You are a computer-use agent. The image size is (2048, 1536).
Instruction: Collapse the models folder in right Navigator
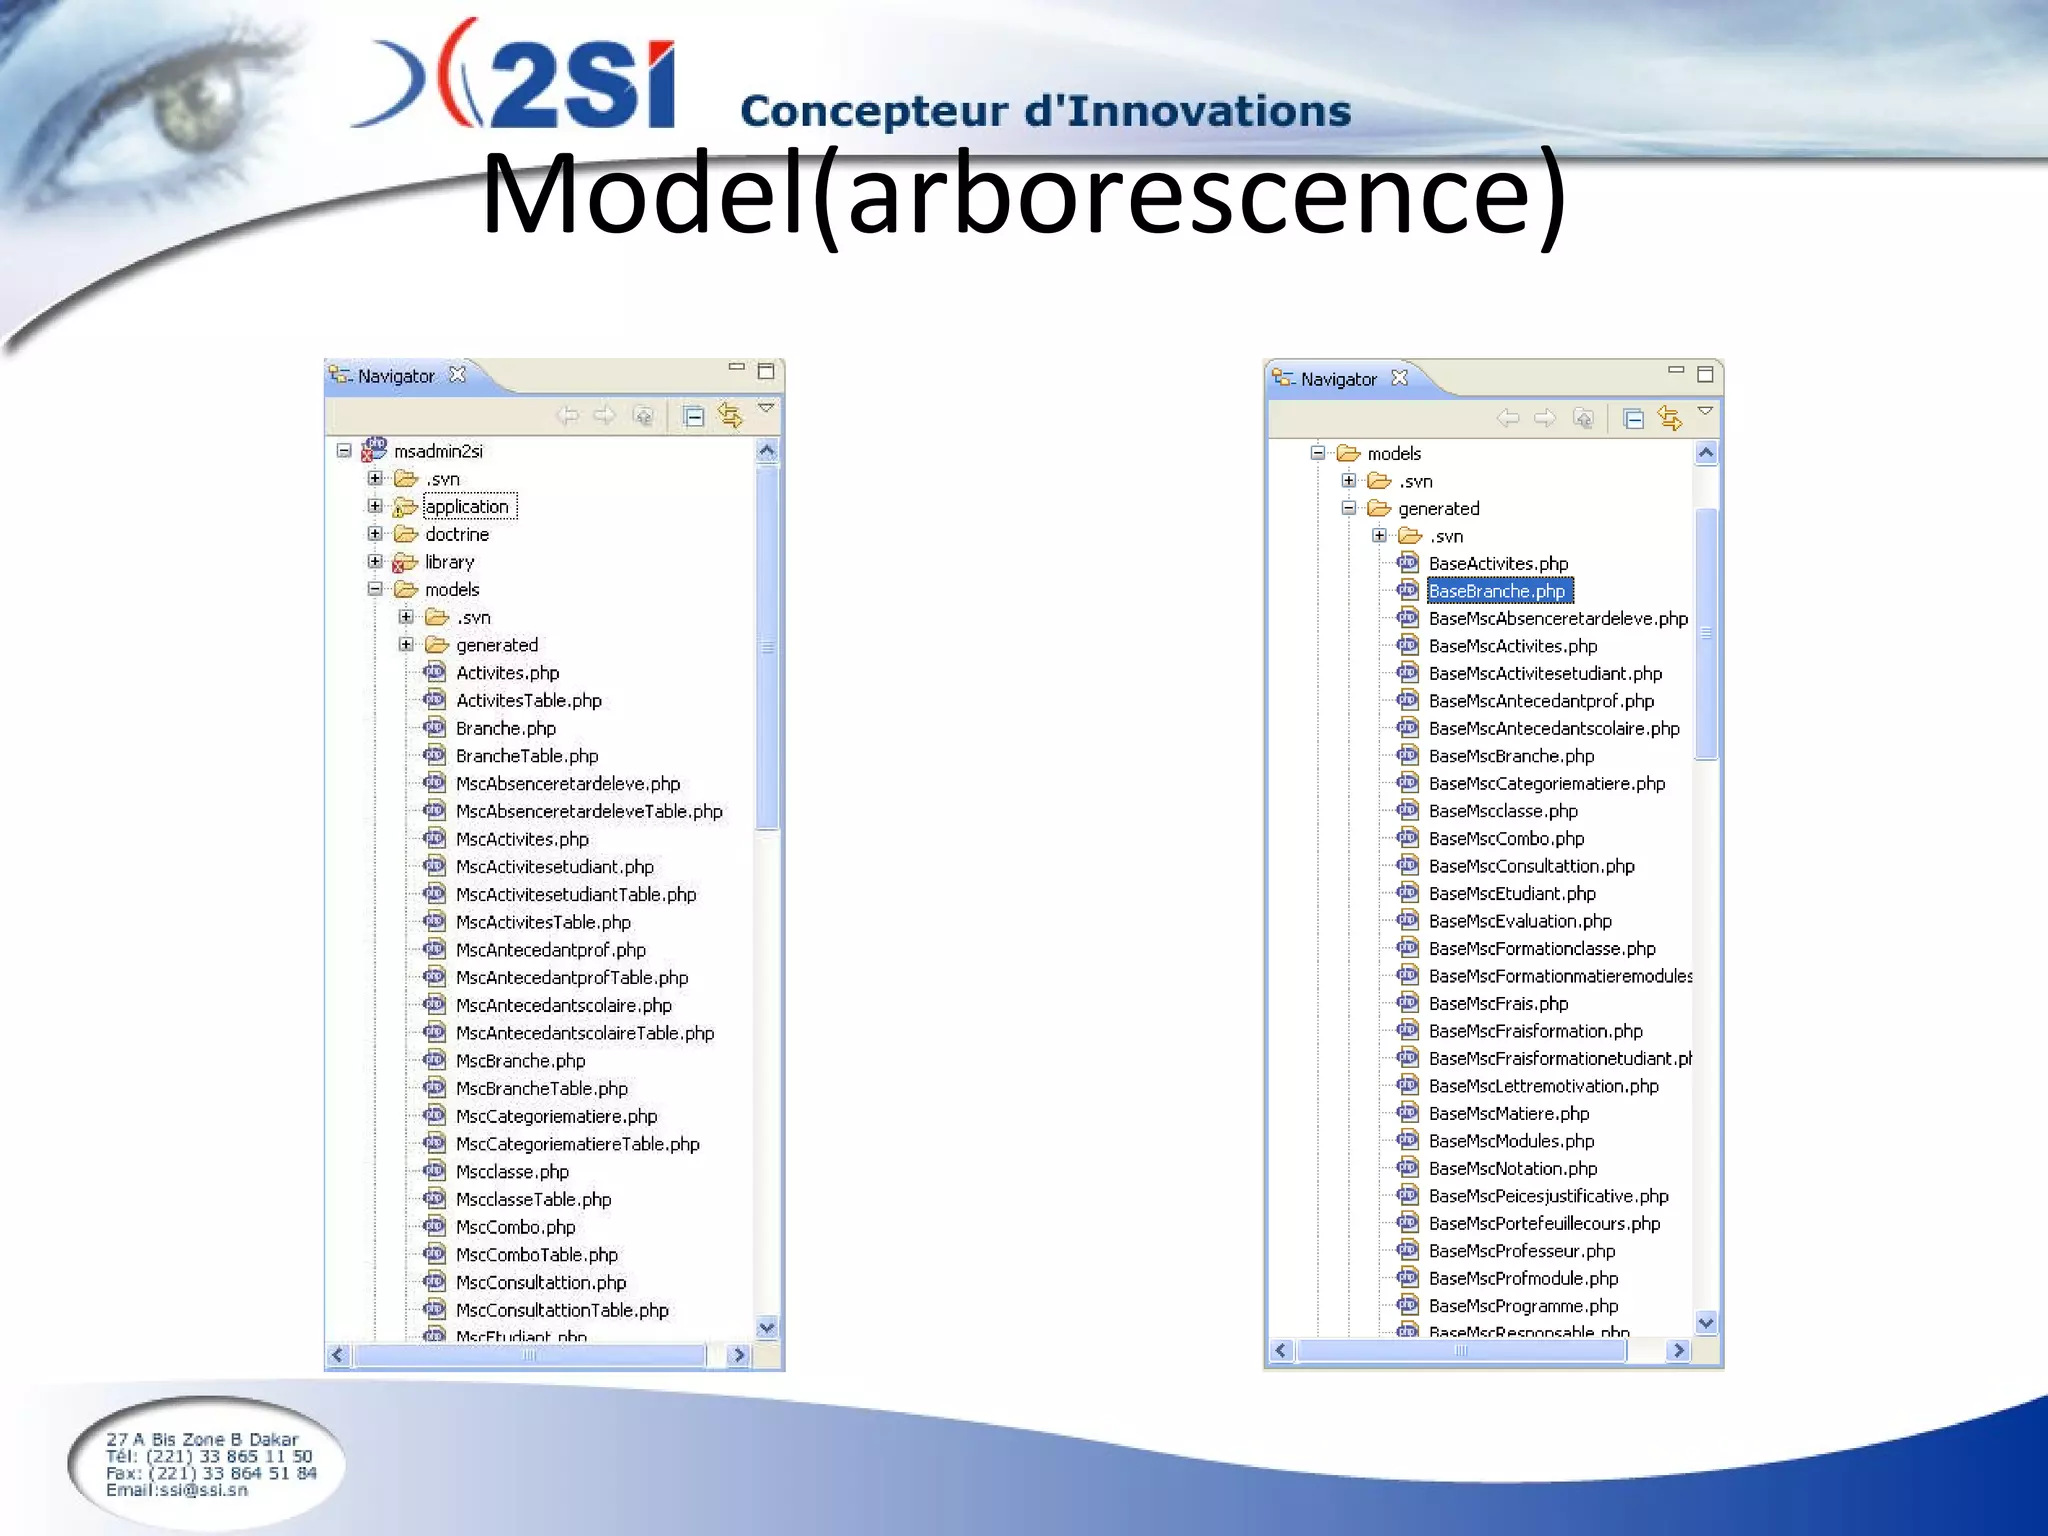pyautogui.click(x=1318, y=453)
